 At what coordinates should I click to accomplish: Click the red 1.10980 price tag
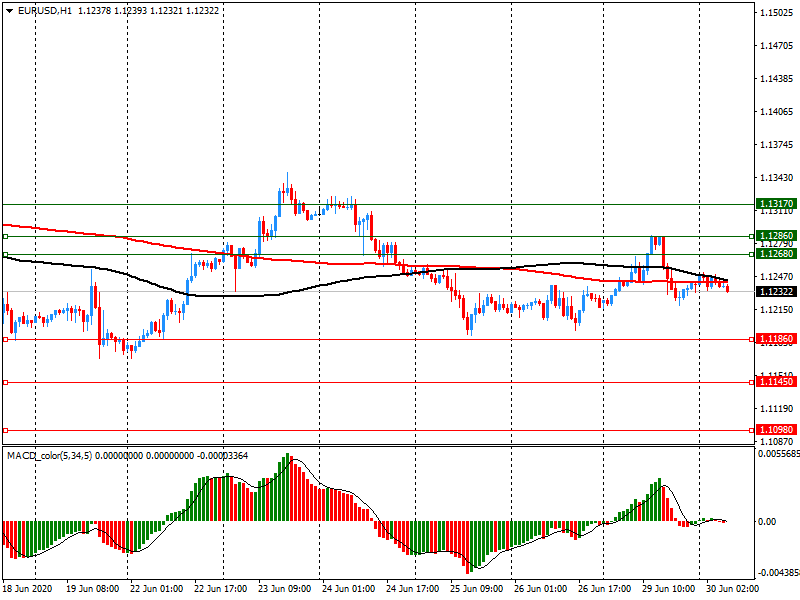click(776, 430)
